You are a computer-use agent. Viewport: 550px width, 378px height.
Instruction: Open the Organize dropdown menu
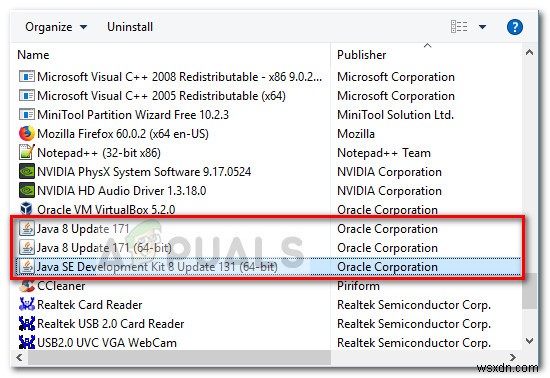pyautogui.click(x=56, y=27)
